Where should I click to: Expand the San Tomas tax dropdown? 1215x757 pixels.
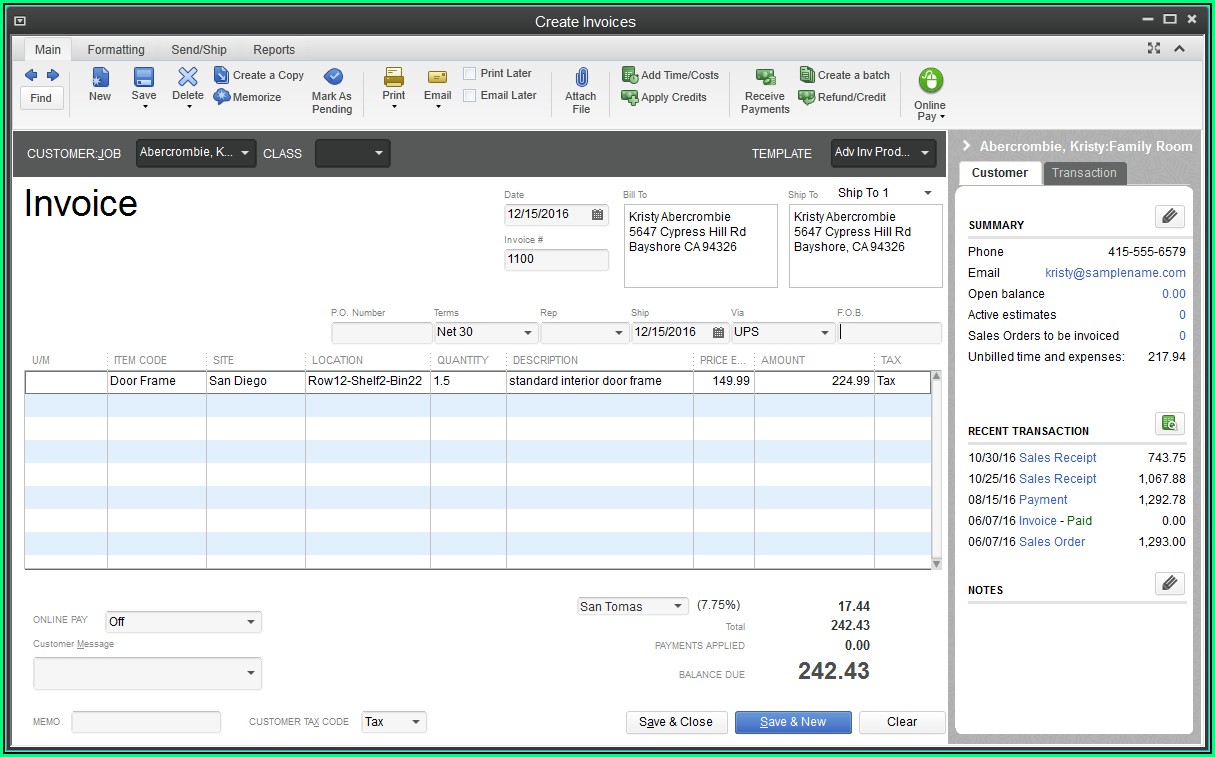pyautogui.click(x=677, y=607)
